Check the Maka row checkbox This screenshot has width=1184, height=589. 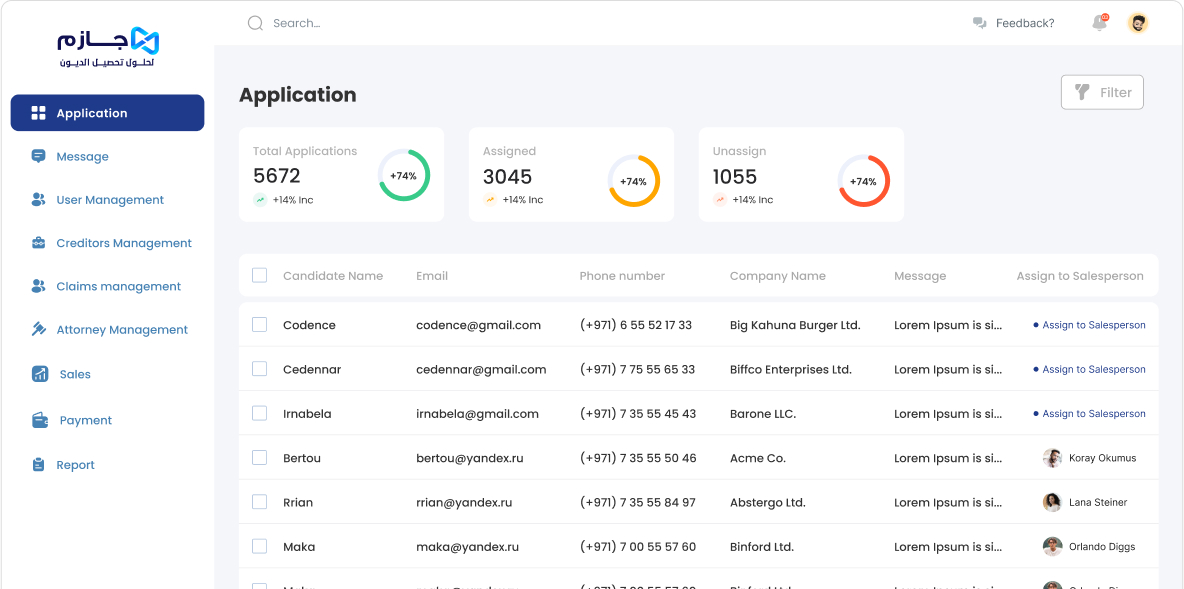coord(260,547)
